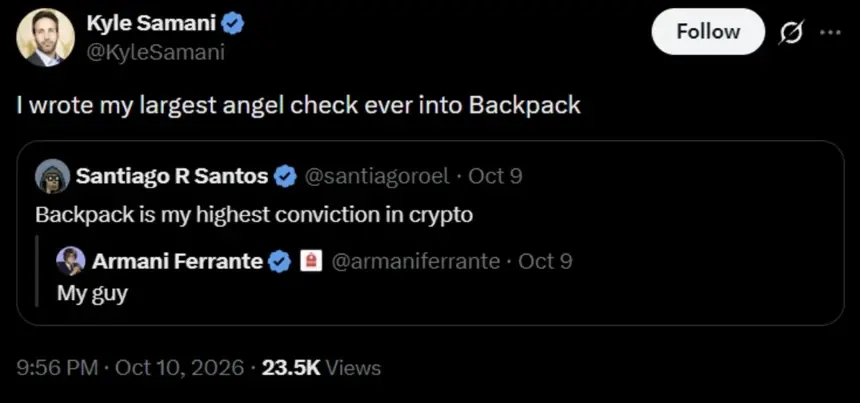Visit the @santiagoroel handle
This screenshot has height=403, width=860.
pyautogui.click(x=376, y=176)
